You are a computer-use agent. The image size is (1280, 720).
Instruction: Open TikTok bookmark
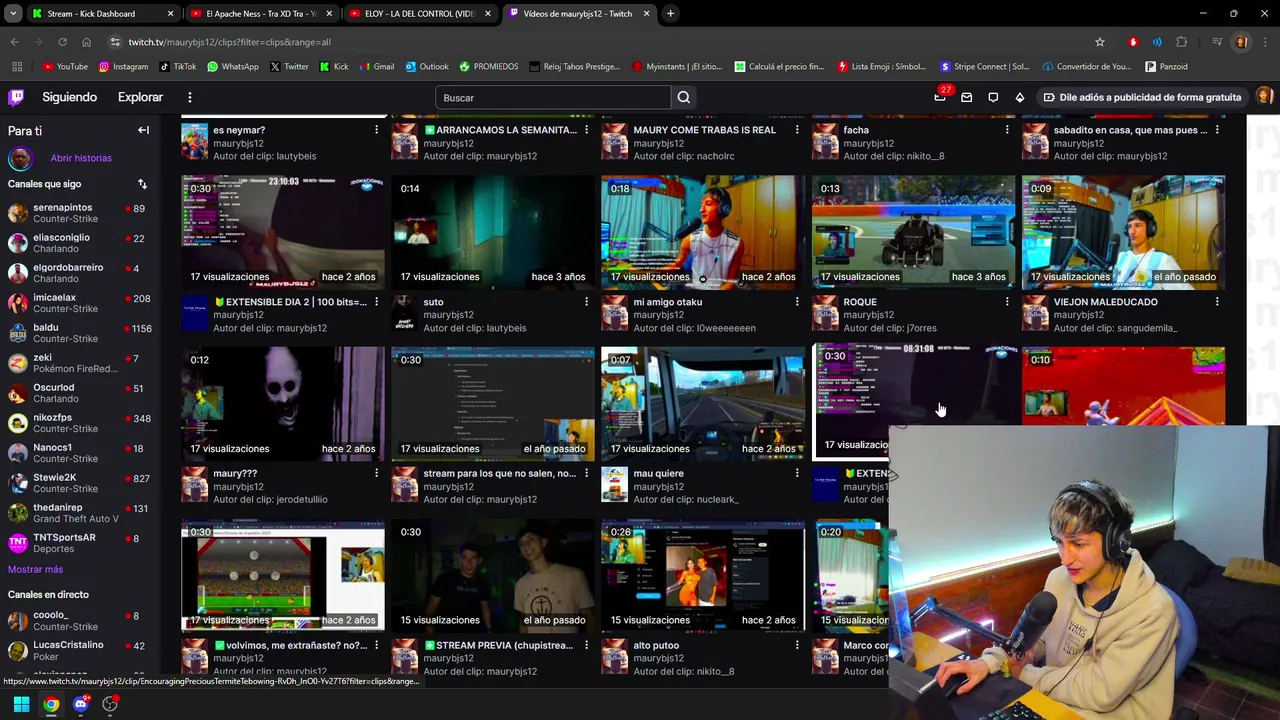[177, 67]
